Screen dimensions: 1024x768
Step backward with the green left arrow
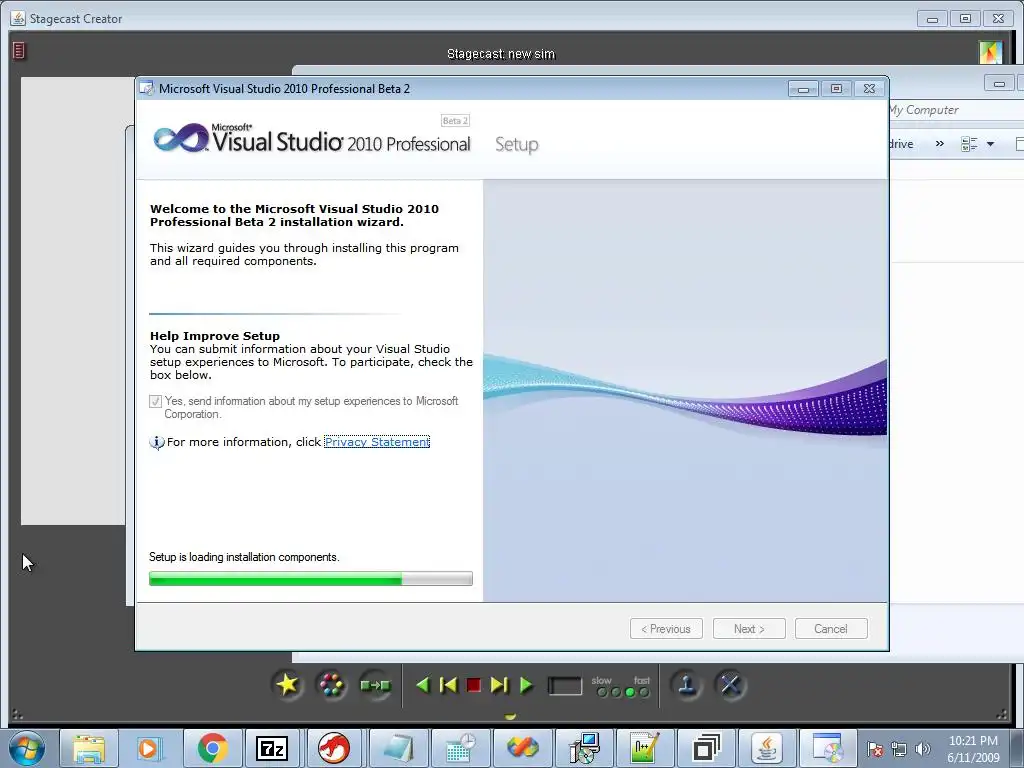[423, 685]
